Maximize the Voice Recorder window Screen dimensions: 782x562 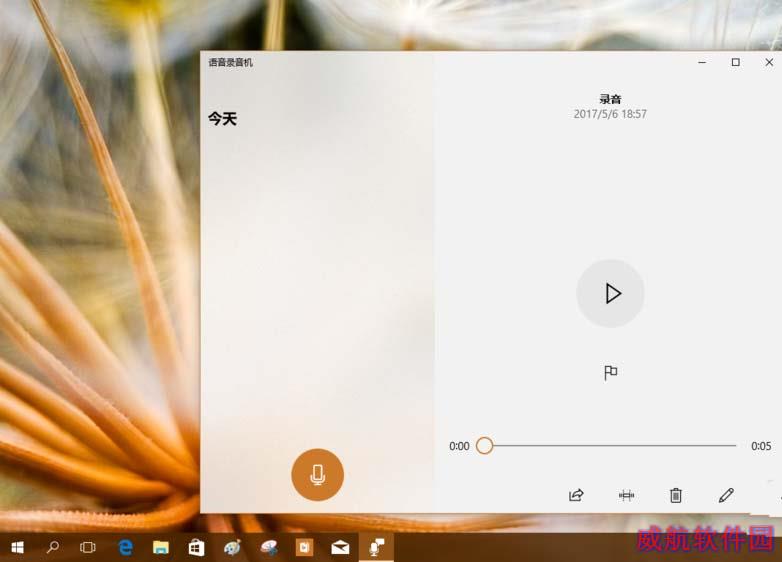[x=736, y=62]
